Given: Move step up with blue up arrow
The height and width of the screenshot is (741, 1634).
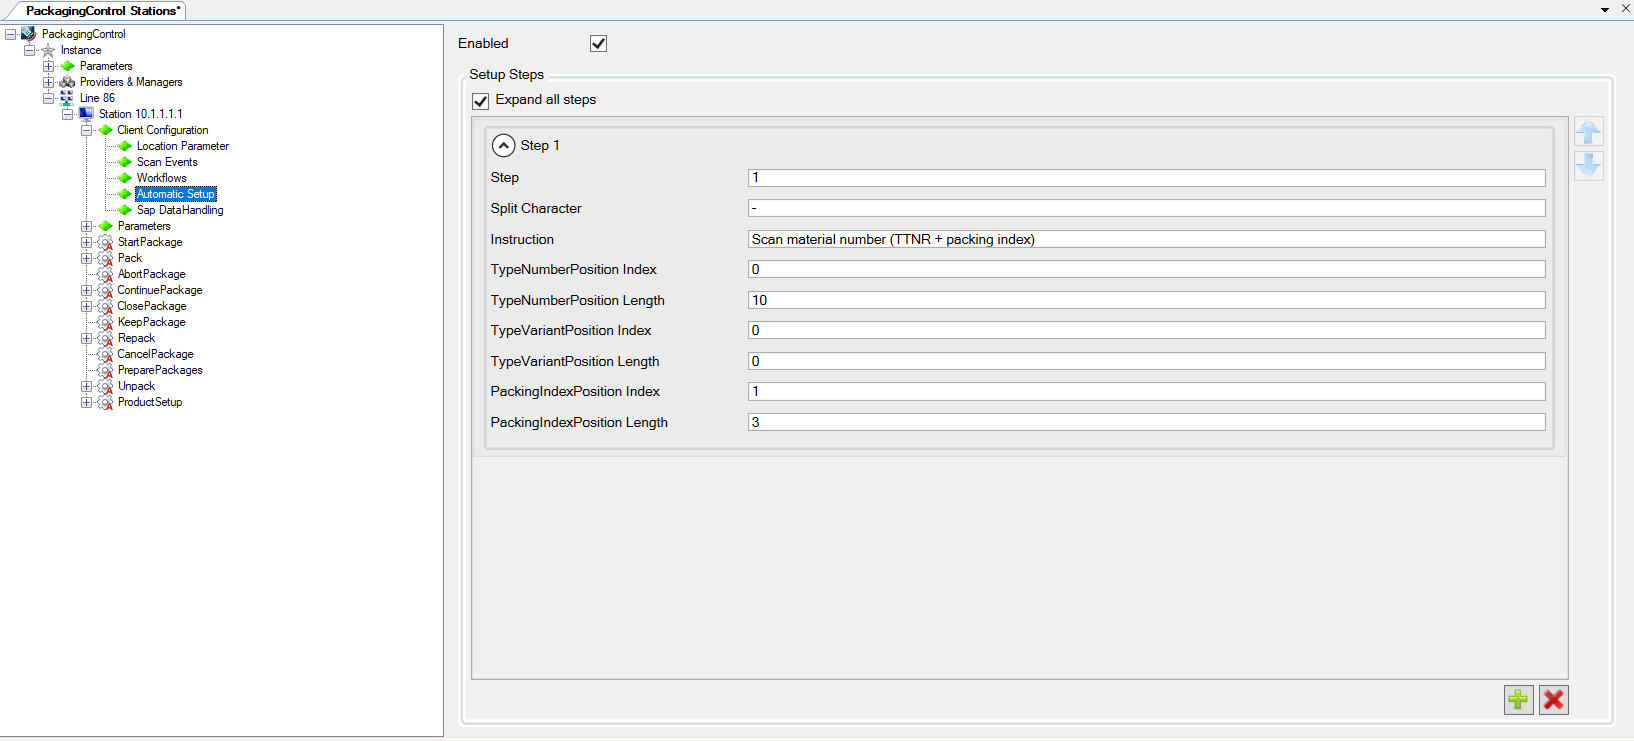Looking at the screenshot, I should pos(1589,132).
